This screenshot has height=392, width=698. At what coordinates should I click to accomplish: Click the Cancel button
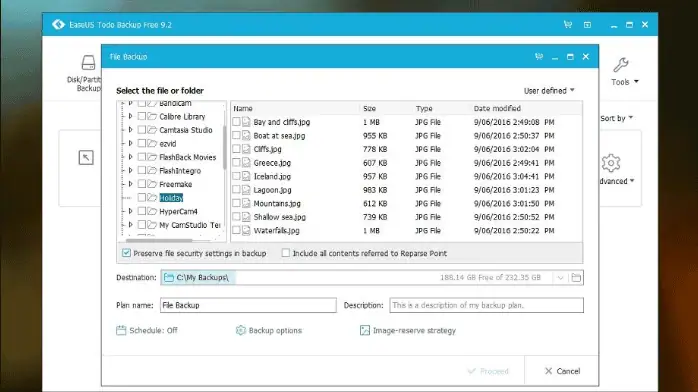tap(562, 371)
